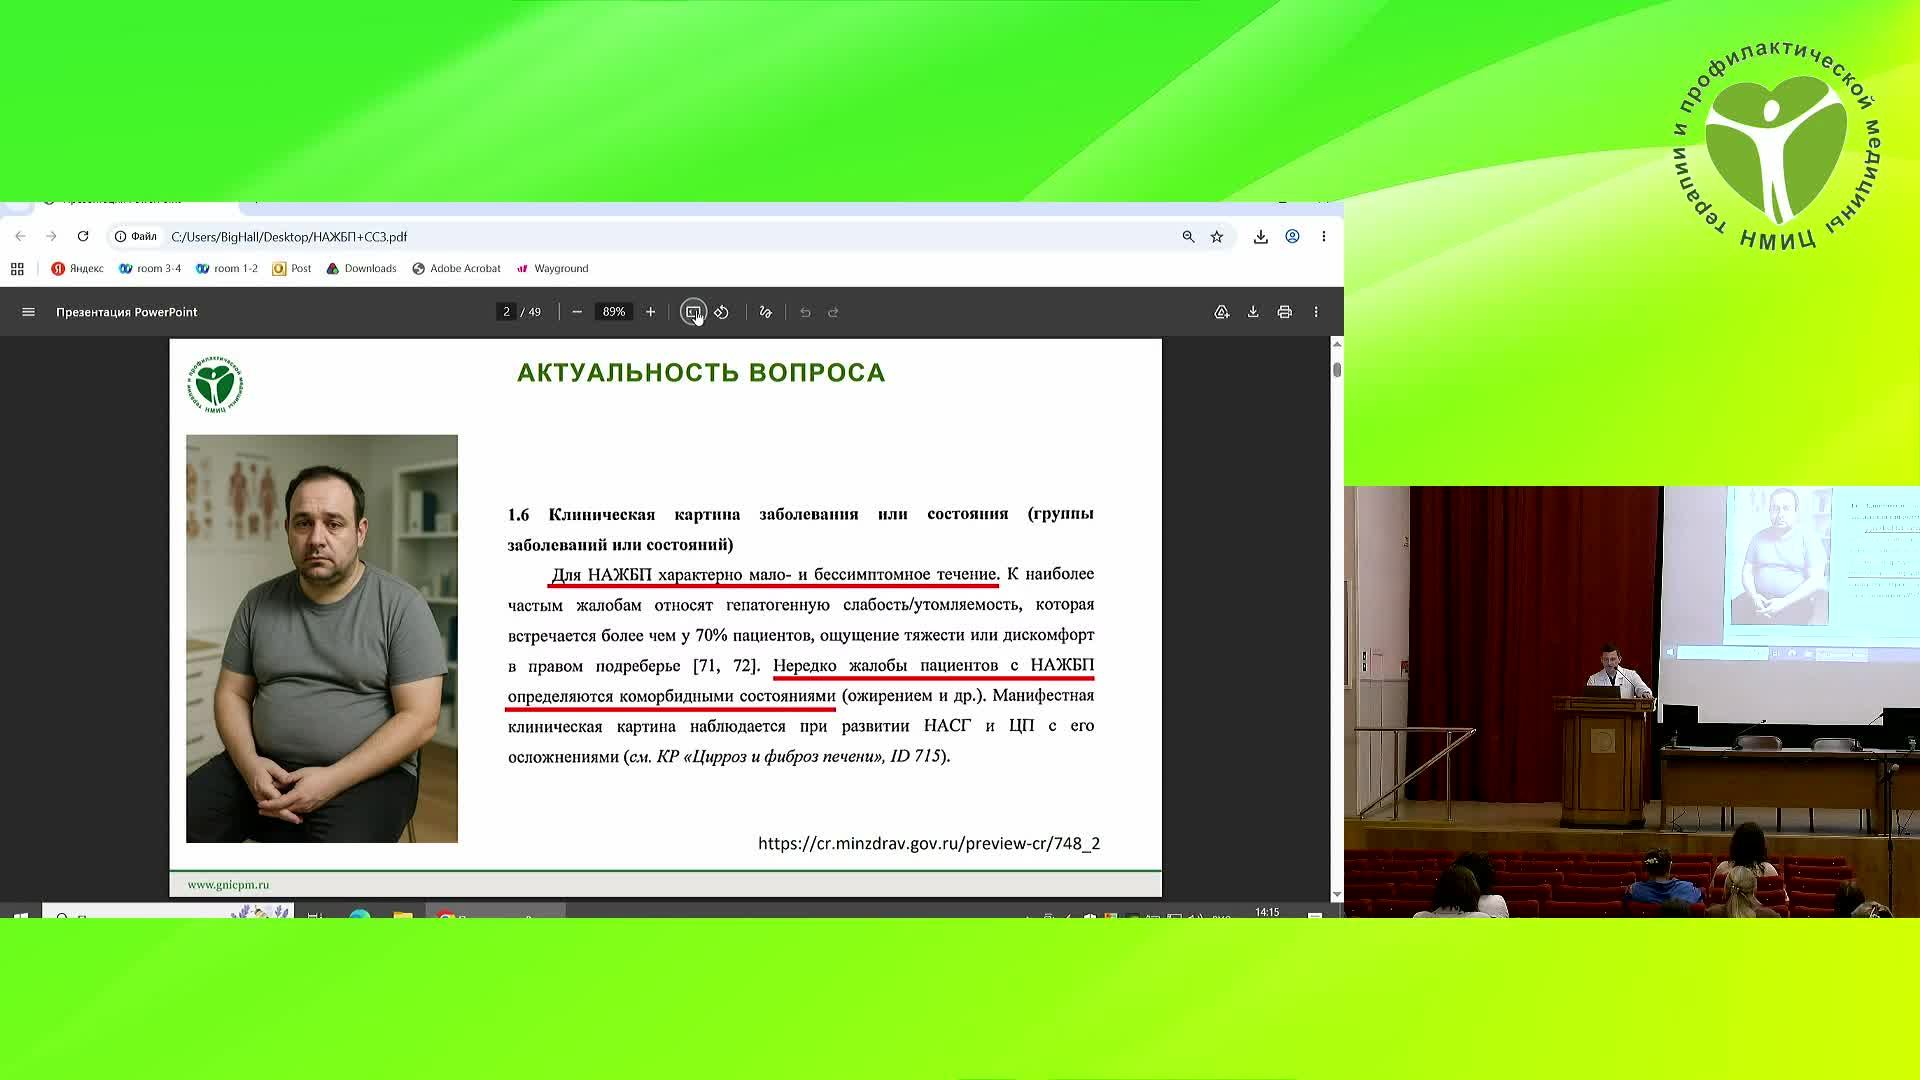Open the Chrome three-dot menu
The height and width of the screenshot is (1080, 1920).
[1324, 237]
